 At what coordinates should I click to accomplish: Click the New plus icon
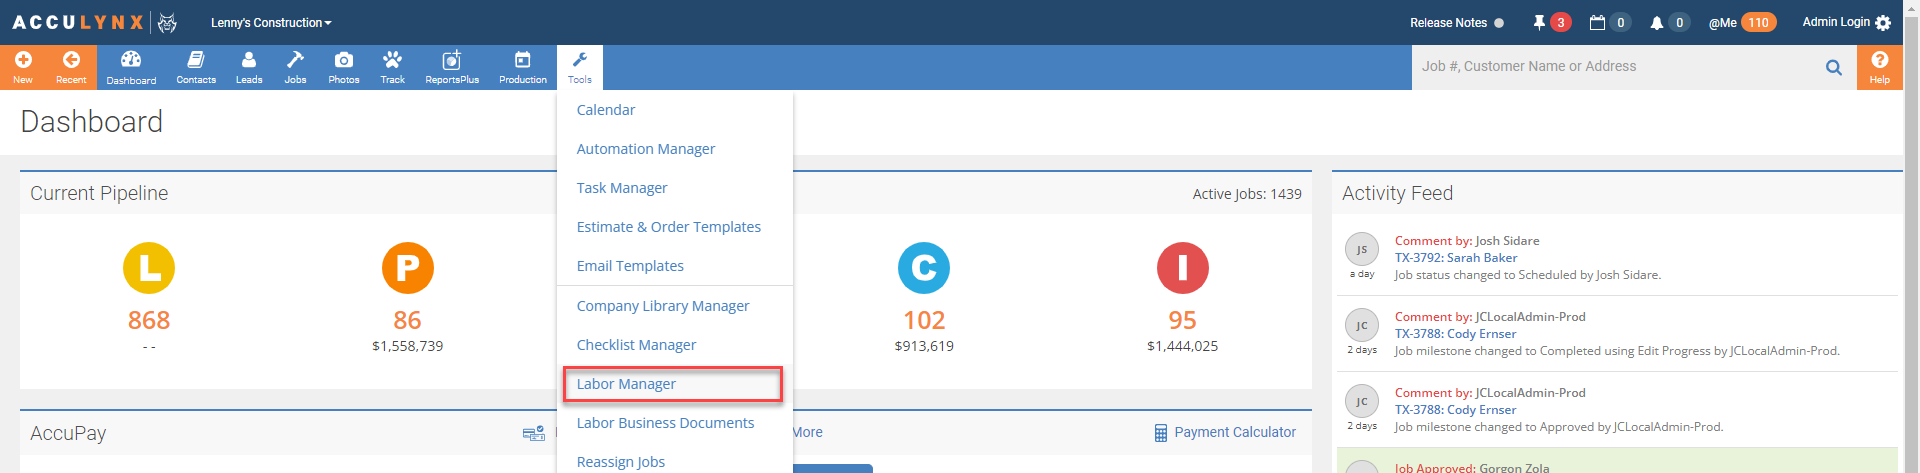[x=23, y=60]
